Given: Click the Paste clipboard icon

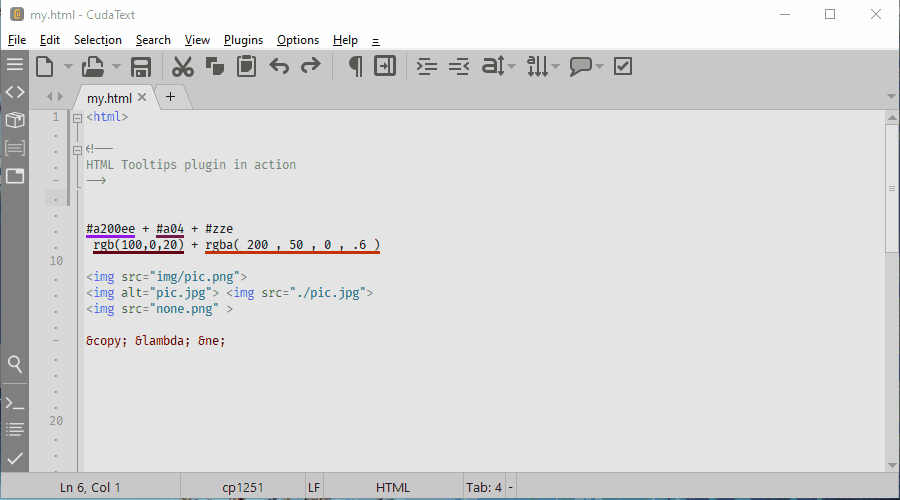Looking at the screenshot, I should [x=246, y=67].
